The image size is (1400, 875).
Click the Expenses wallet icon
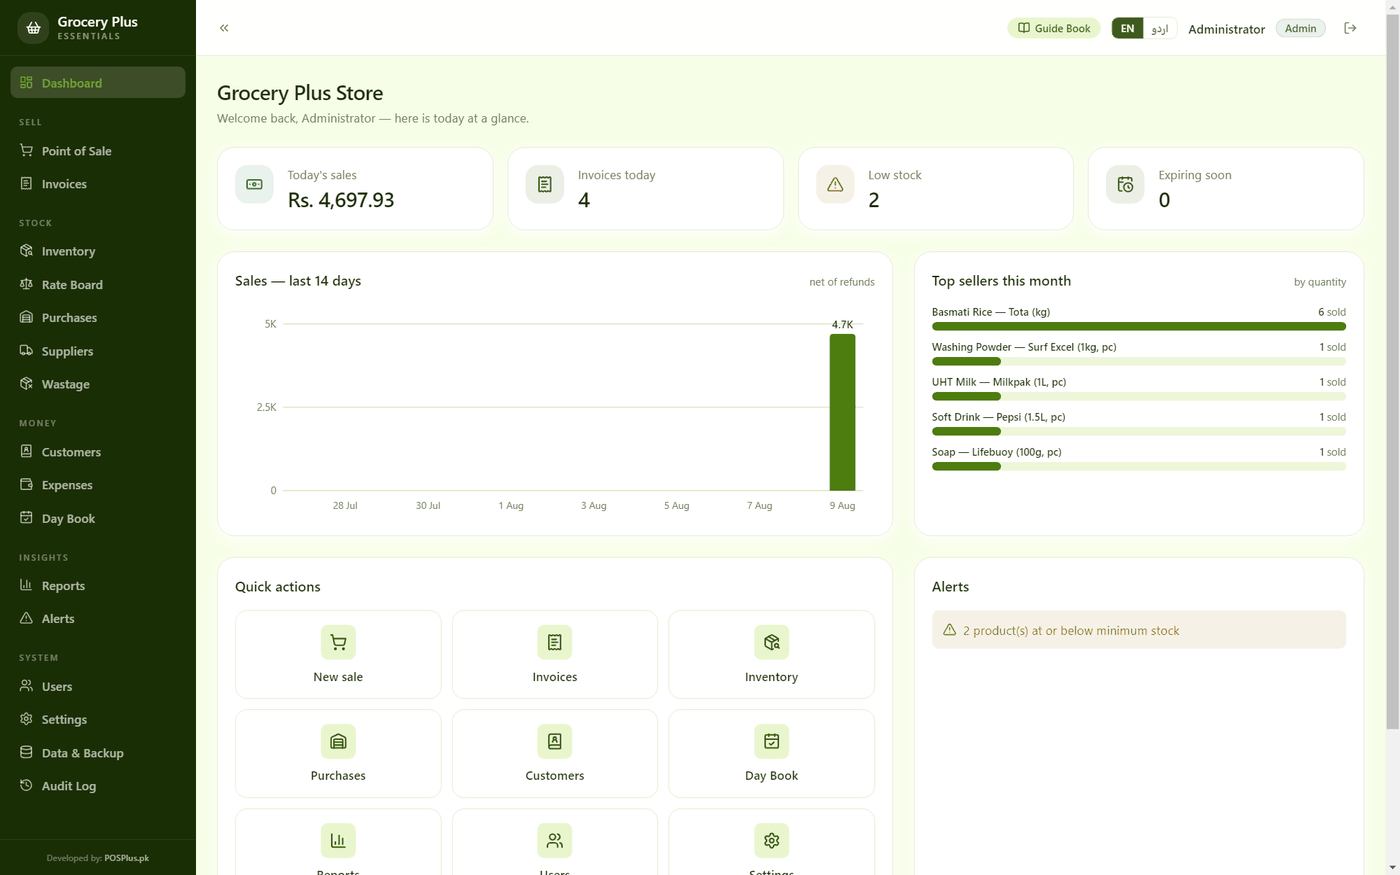coord(26,484)
